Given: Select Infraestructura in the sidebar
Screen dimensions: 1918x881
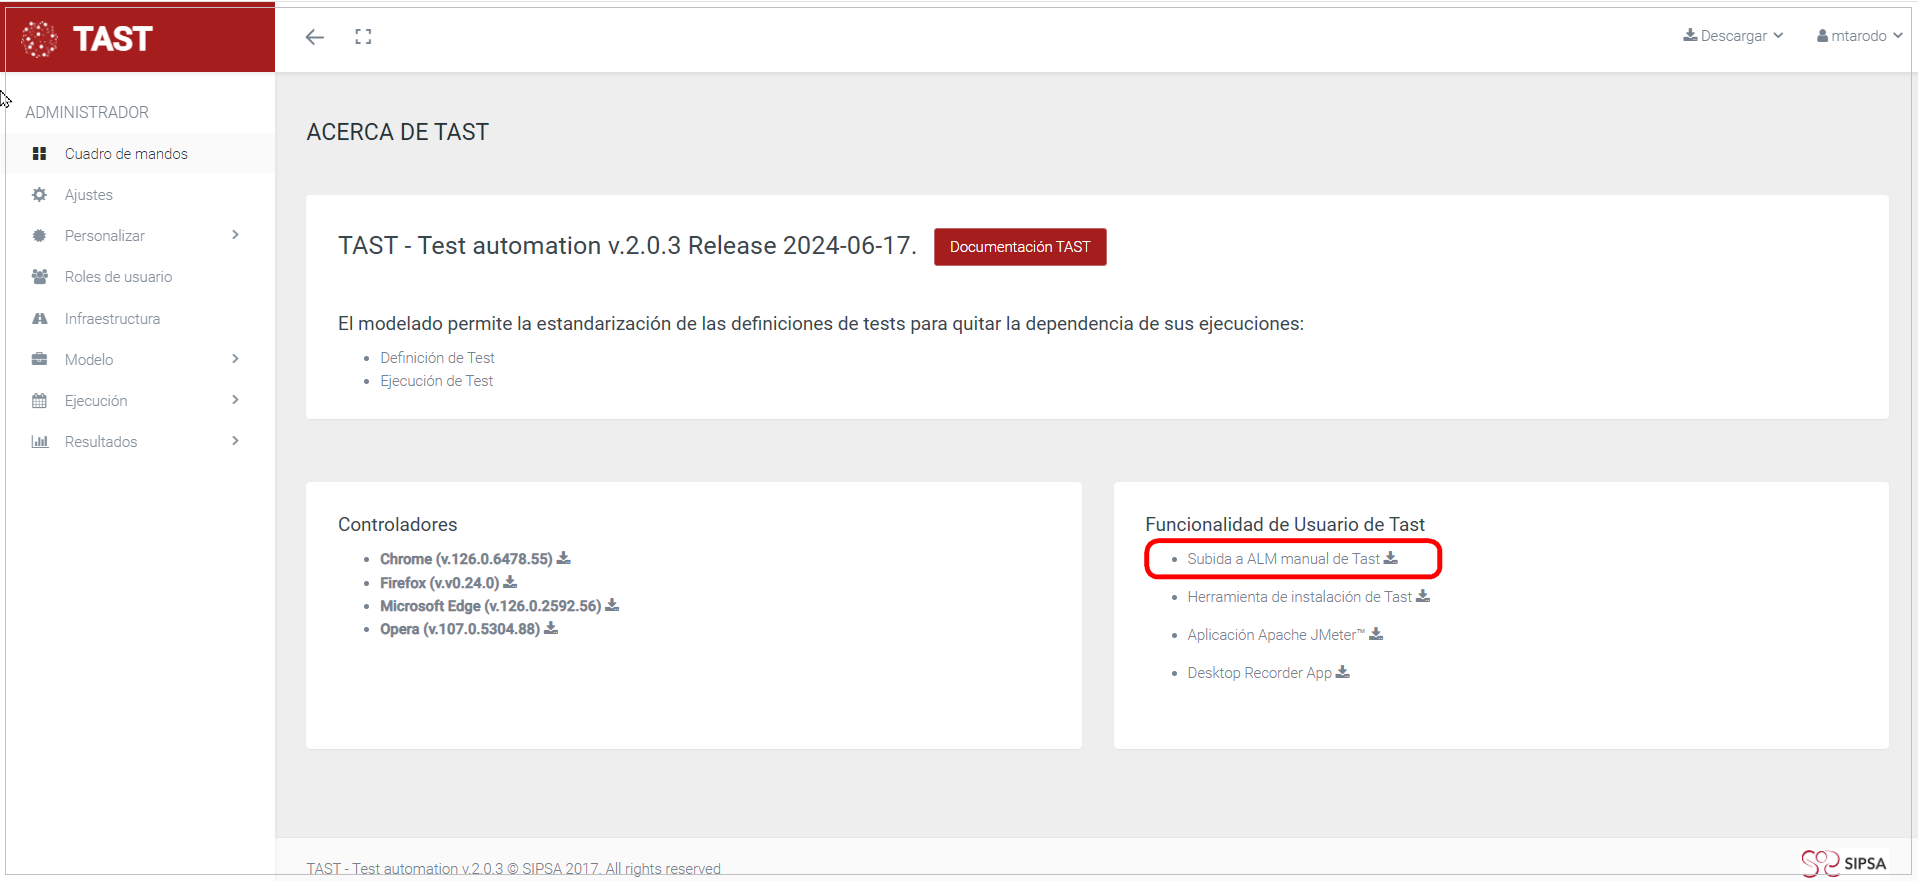Looking at the screenshot, I should click(112, 319).
